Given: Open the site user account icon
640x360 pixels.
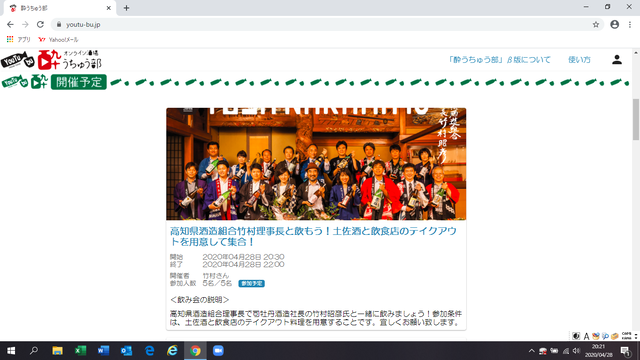Looking at the screenshot, I should click(617, 60).
